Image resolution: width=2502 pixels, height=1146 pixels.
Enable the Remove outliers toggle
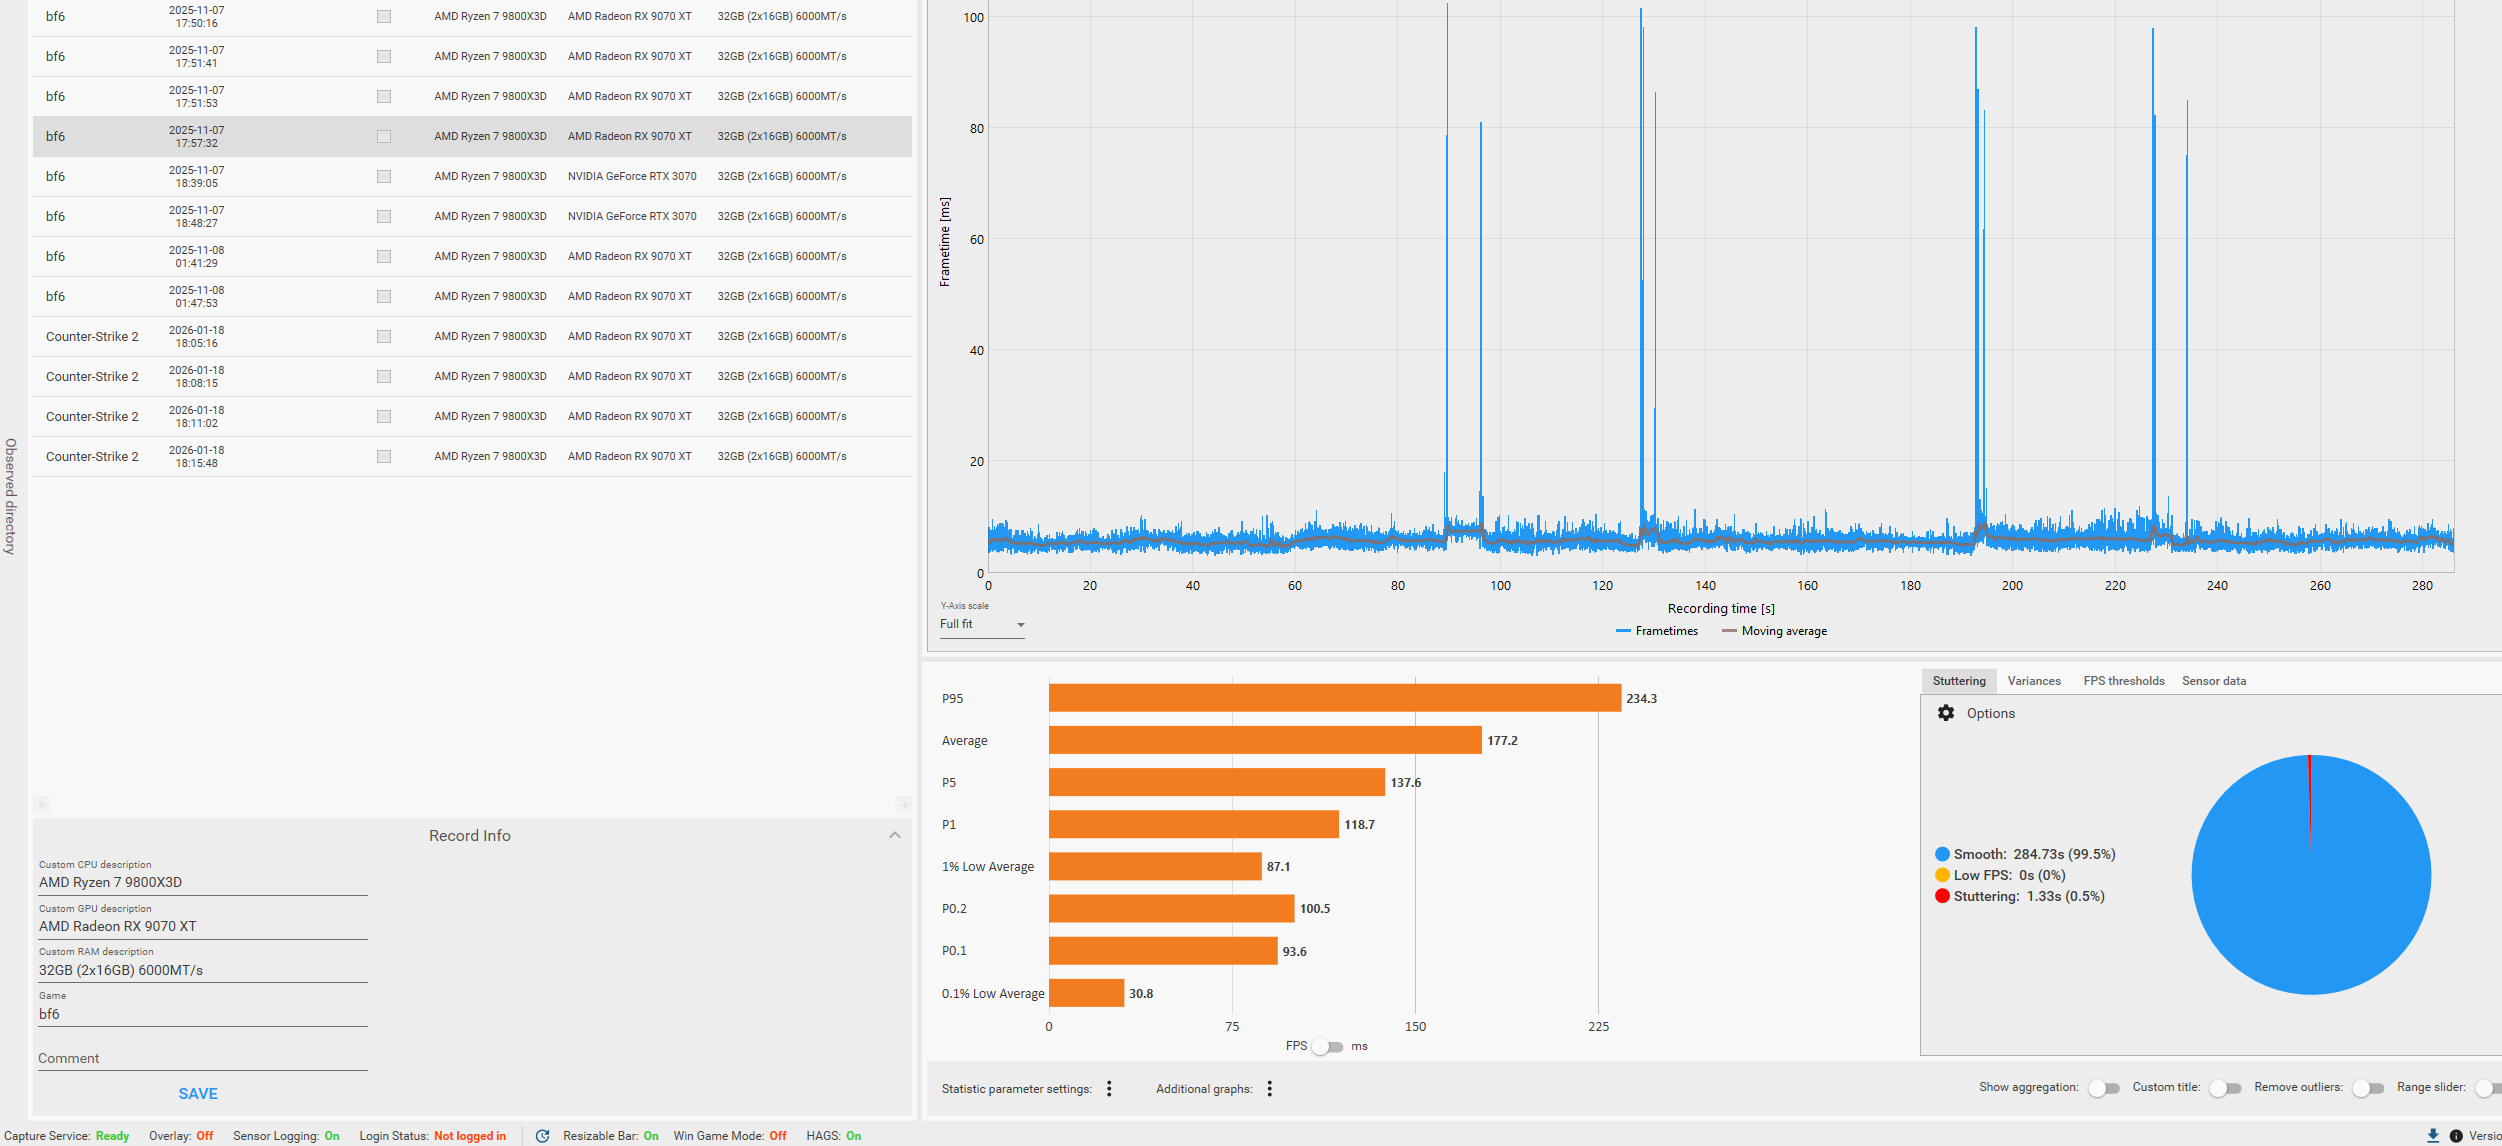point(2367,1088)
